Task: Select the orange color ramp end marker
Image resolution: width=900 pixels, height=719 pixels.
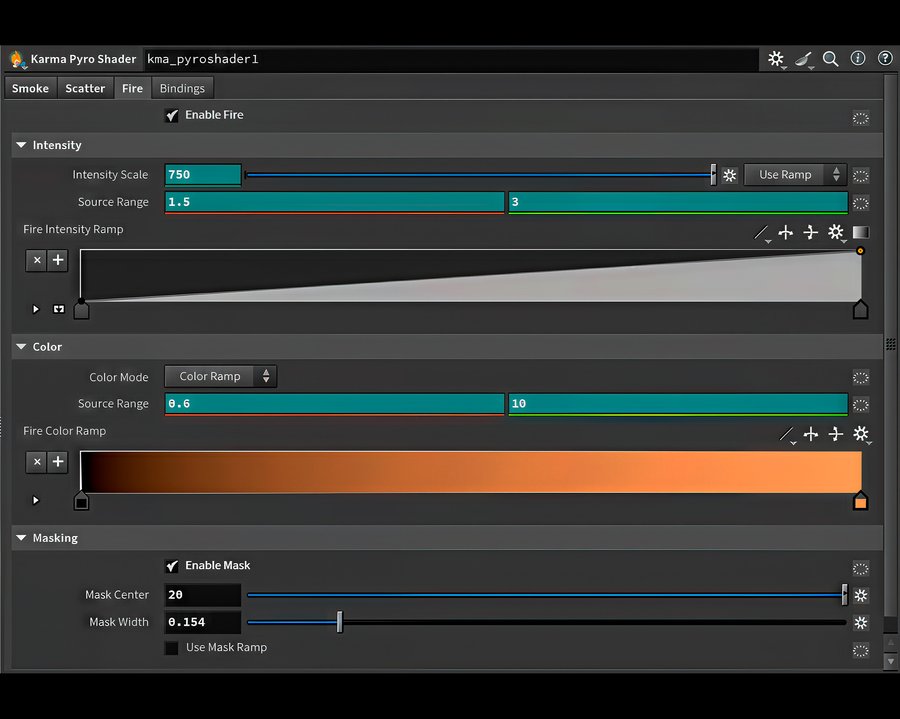Action: coord(860,501)
